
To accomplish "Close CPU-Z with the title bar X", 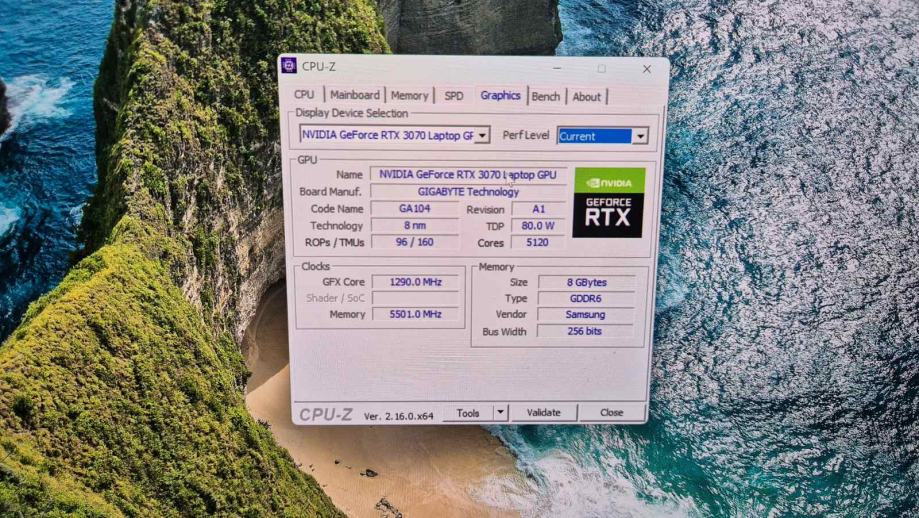I will click(x=646, y=69).
